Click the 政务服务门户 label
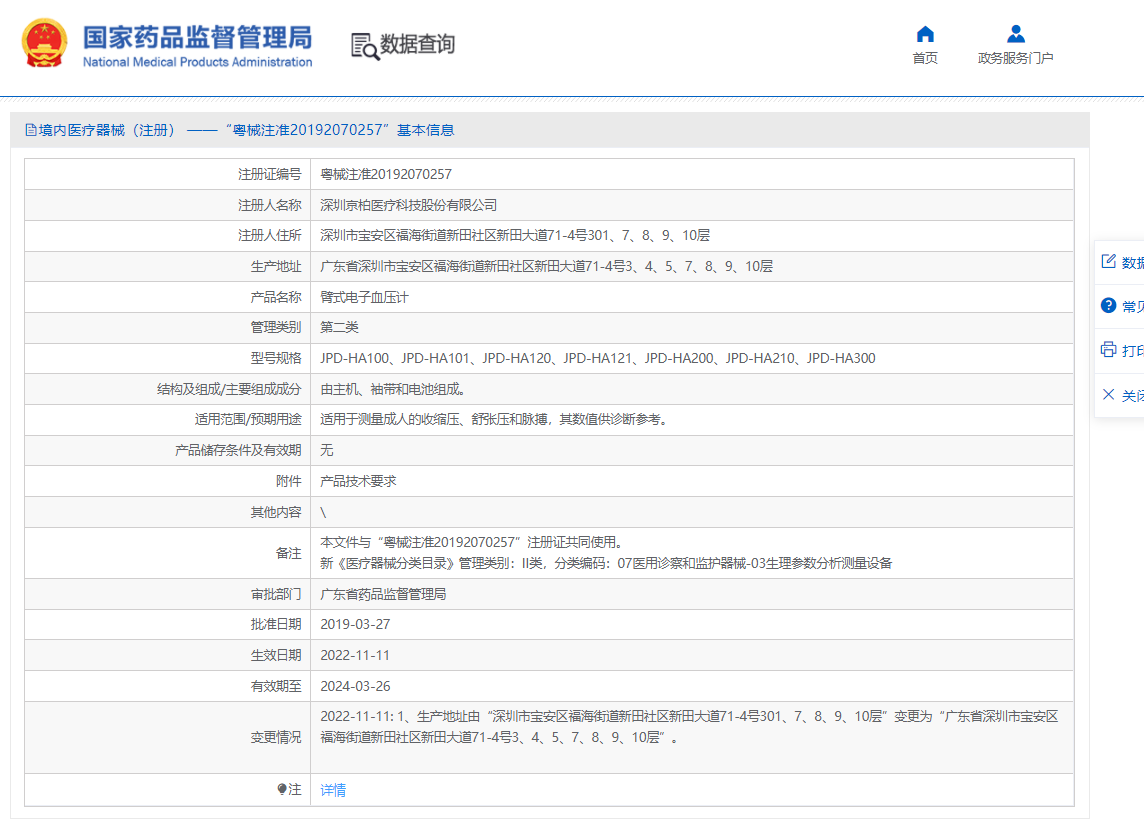This screenshot has width=1144, height=828. click(x=1016, y=58)
